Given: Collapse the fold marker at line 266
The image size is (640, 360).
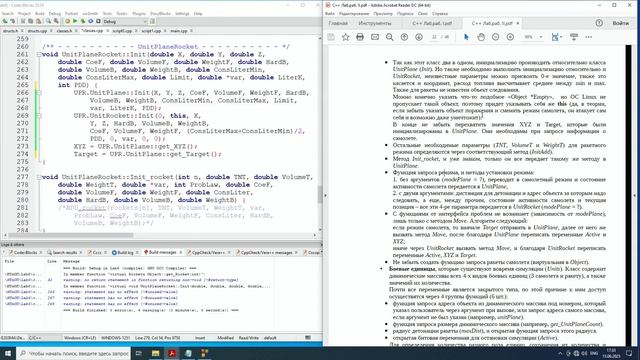Looking at the screenshot, I should point(38,93).
